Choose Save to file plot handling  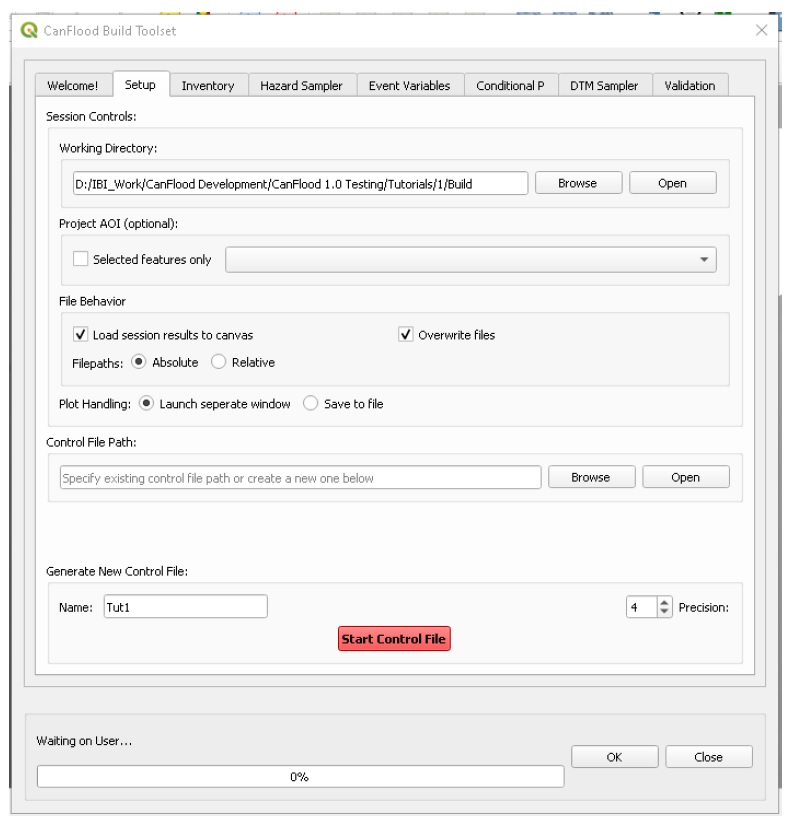tap(311, 403)
